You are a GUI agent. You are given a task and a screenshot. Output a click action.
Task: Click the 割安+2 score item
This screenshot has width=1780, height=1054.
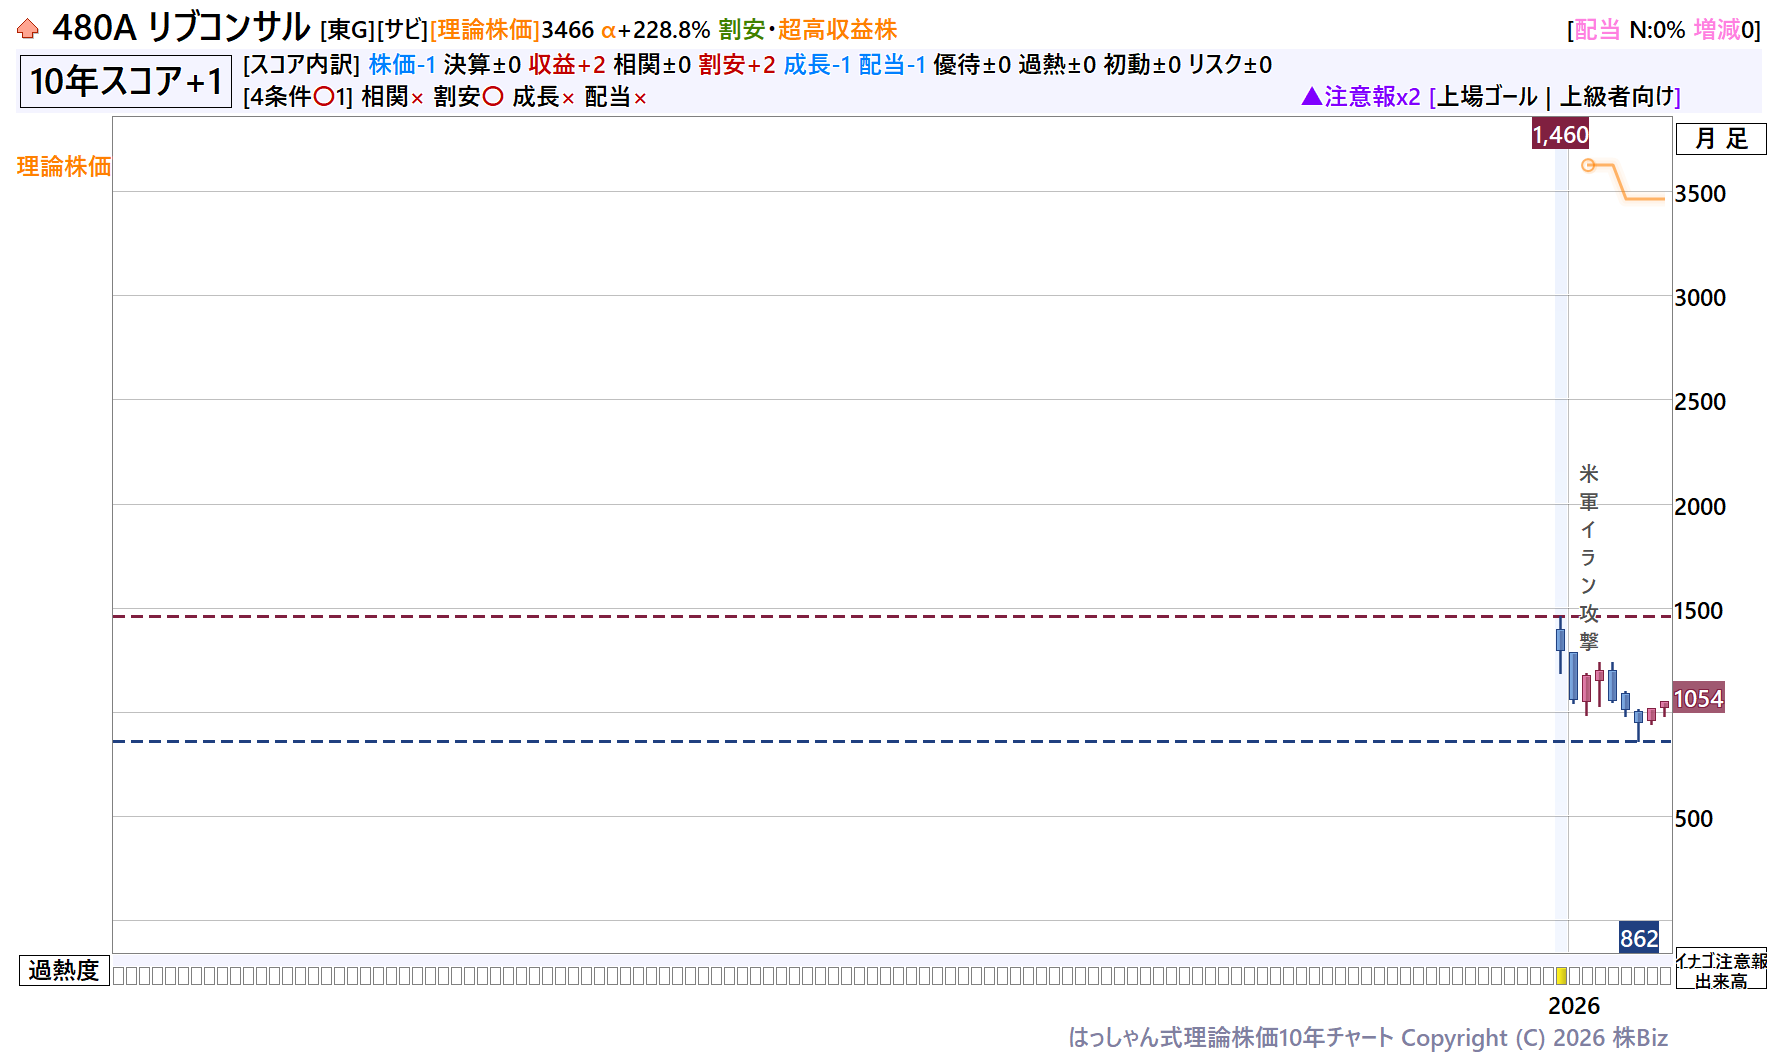click(737, 65)
